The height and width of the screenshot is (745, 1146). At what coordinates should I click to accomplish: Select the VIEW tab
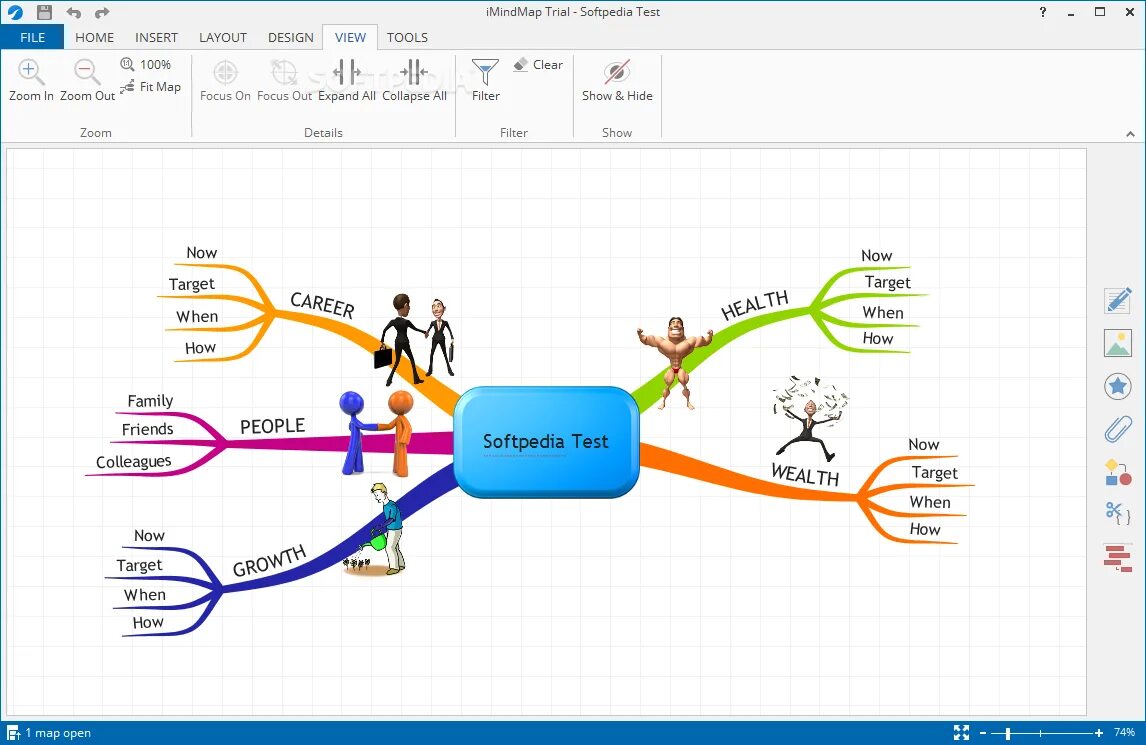pos(350,37)
